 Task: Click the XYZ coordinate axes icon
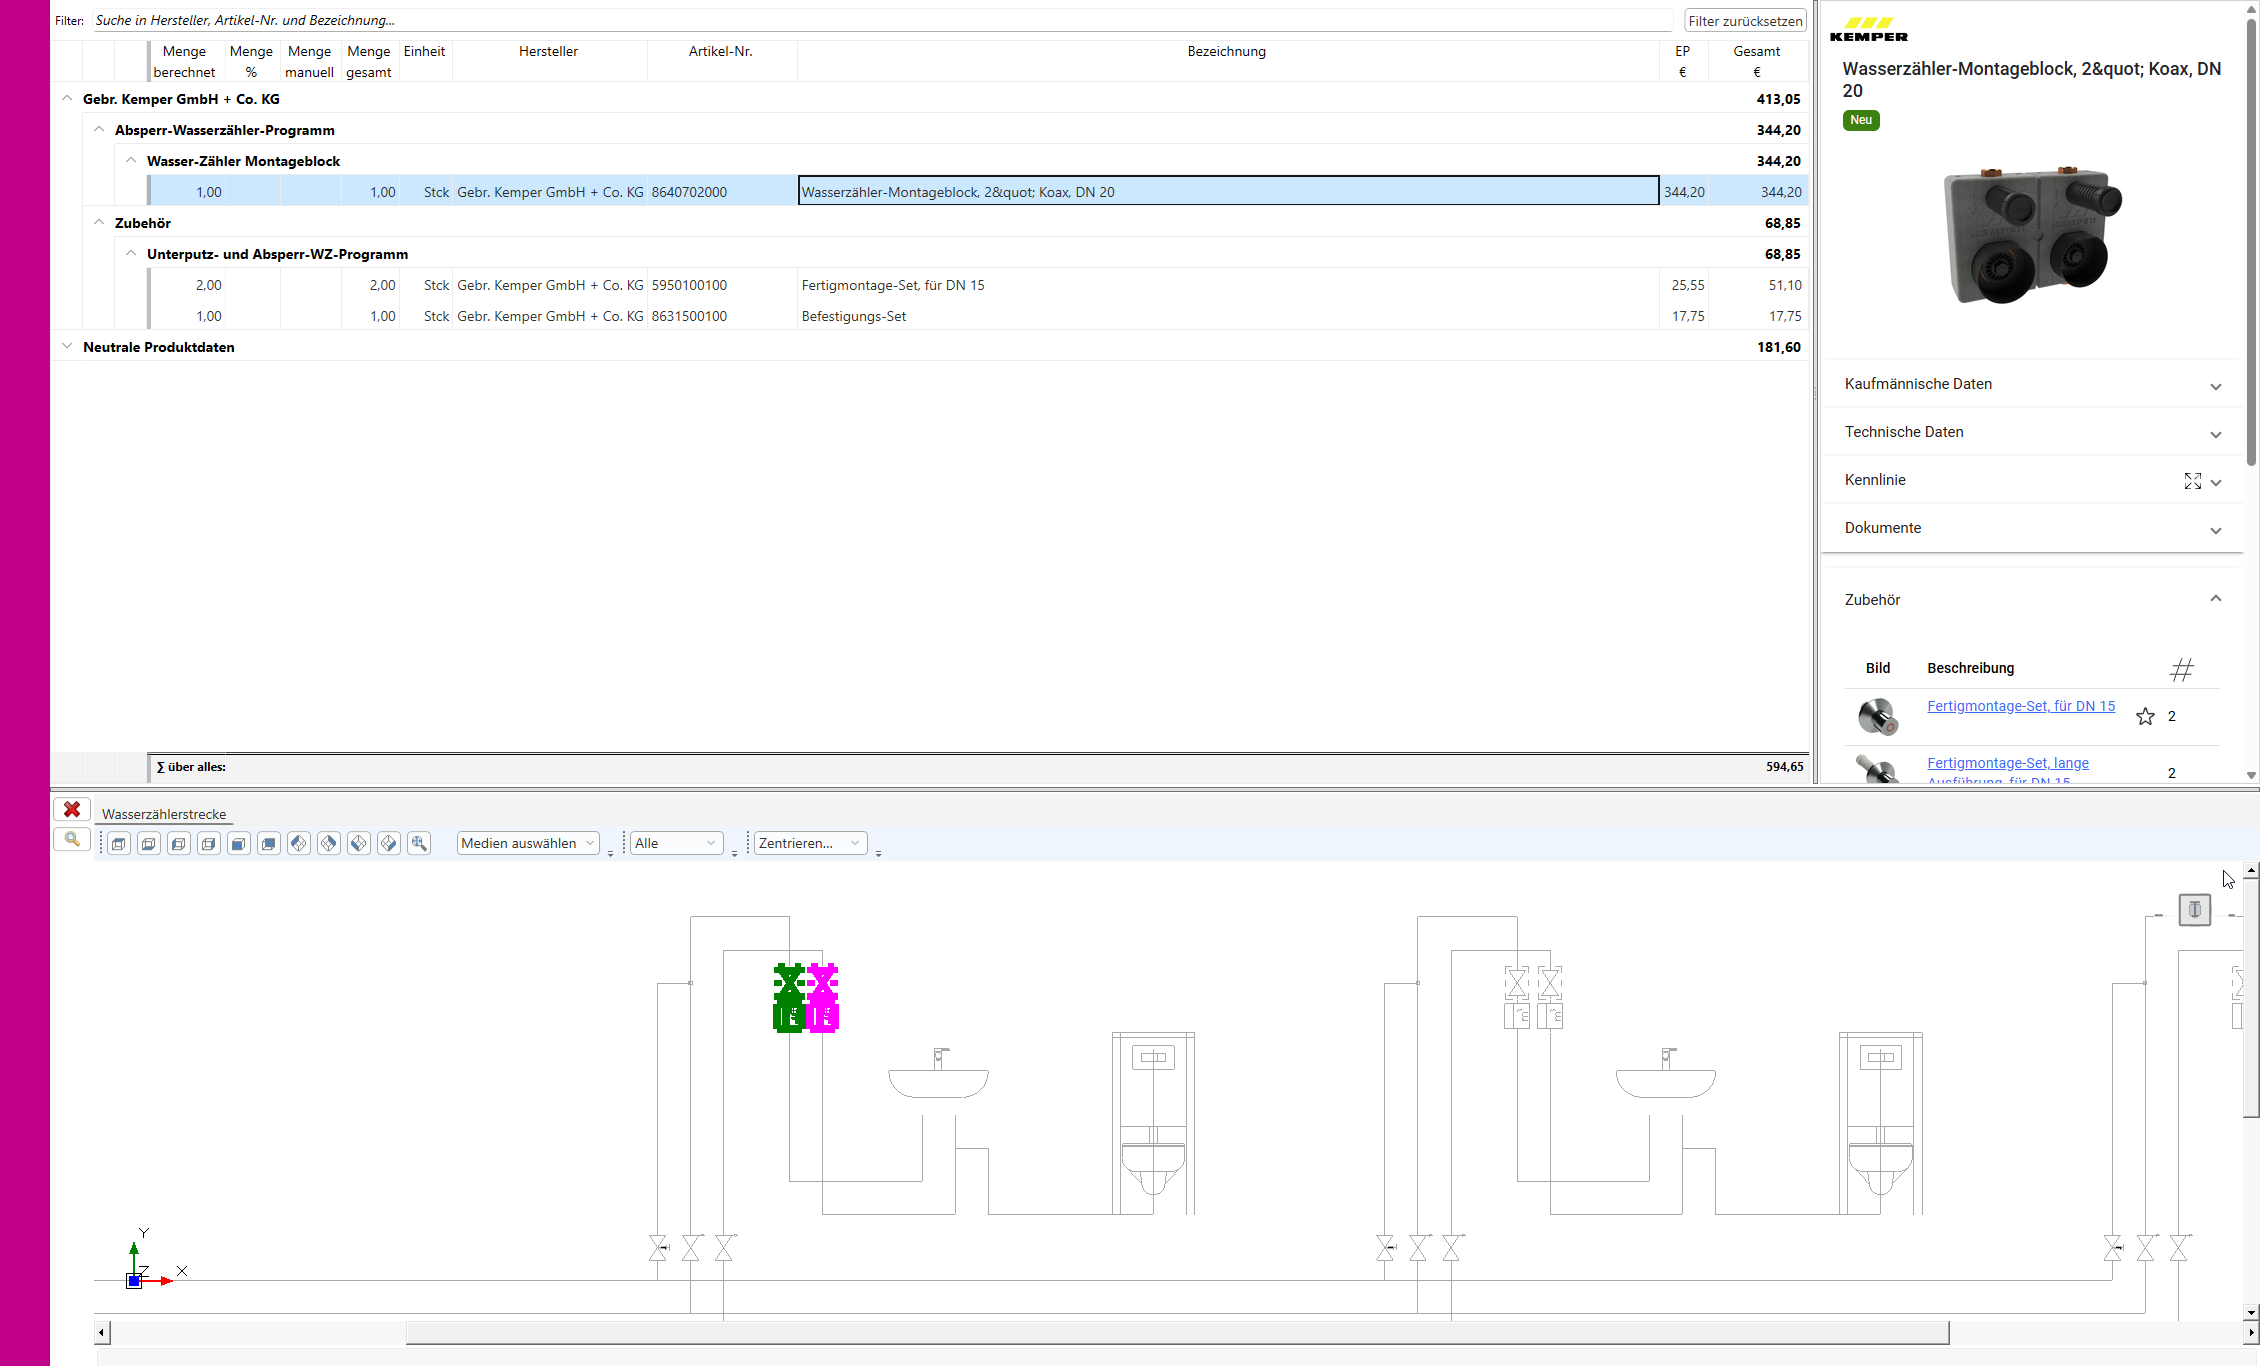153,1260
